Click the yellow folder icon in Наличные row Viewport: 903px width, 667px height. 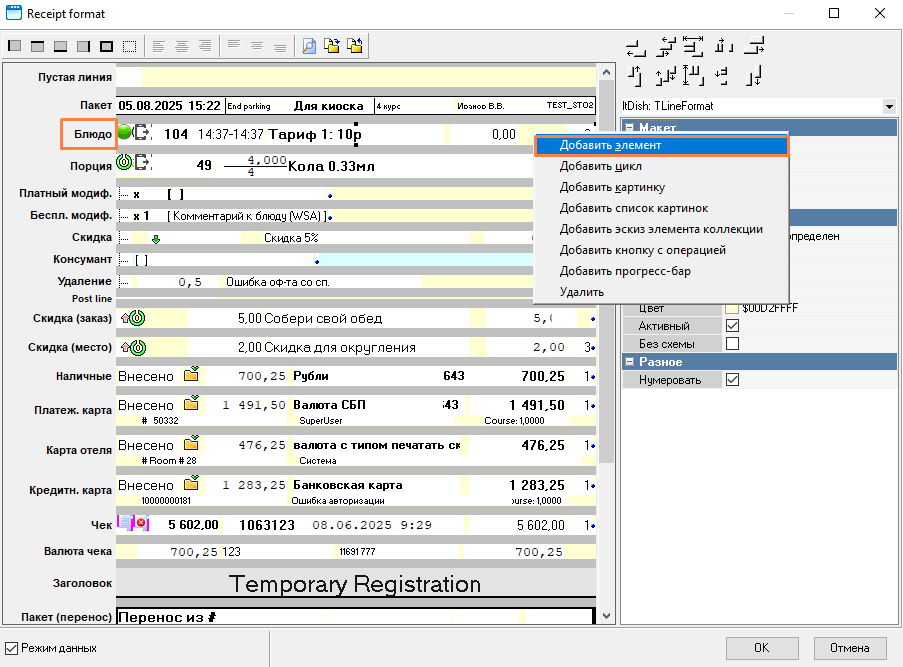point(191,376)
